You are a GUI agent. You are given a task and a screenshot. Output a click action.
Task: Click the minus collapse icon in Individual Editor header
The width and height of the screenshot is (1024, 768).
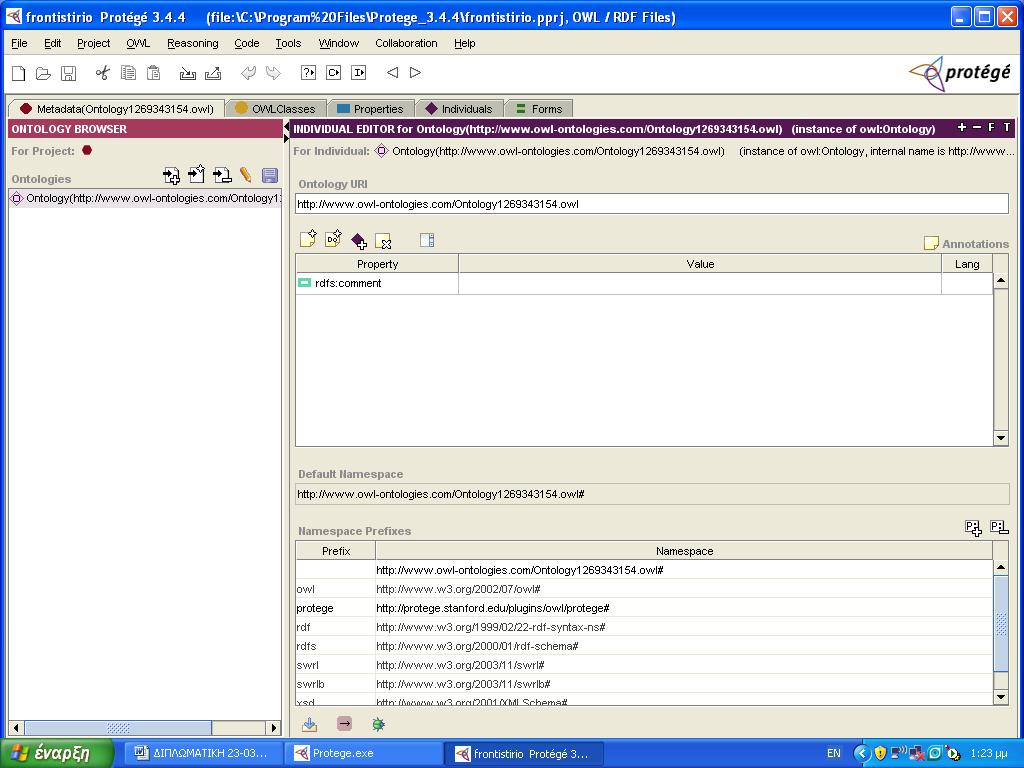click(x=977, y=127)
